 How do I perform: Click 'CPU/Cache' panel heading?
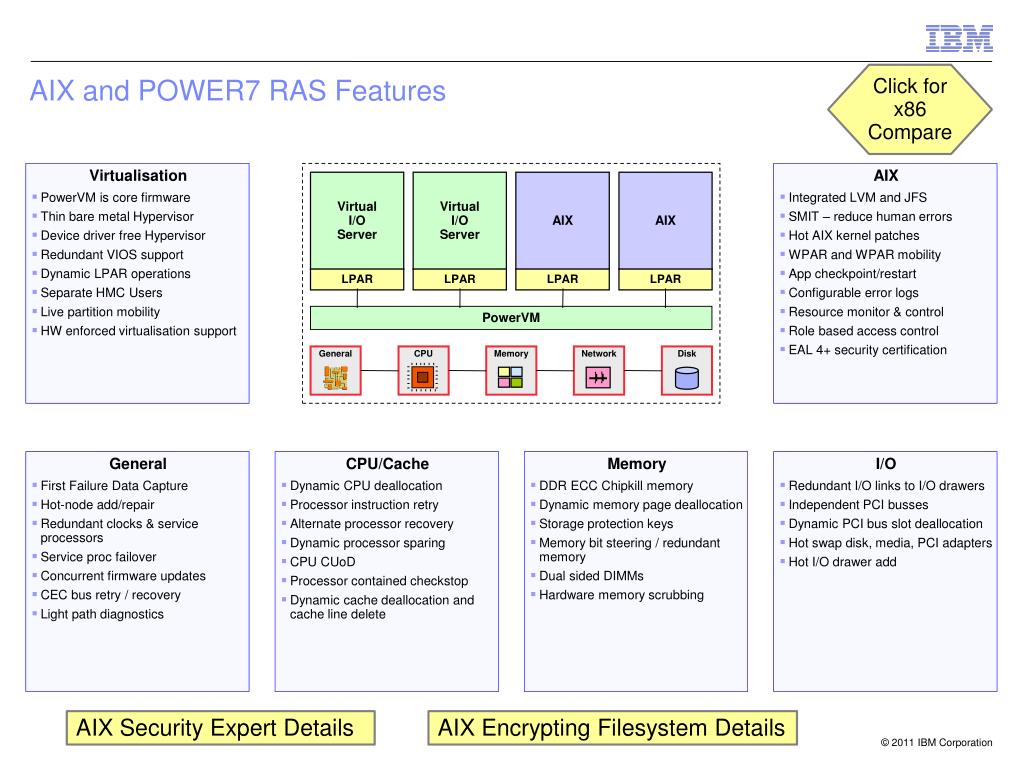point(387,464)
